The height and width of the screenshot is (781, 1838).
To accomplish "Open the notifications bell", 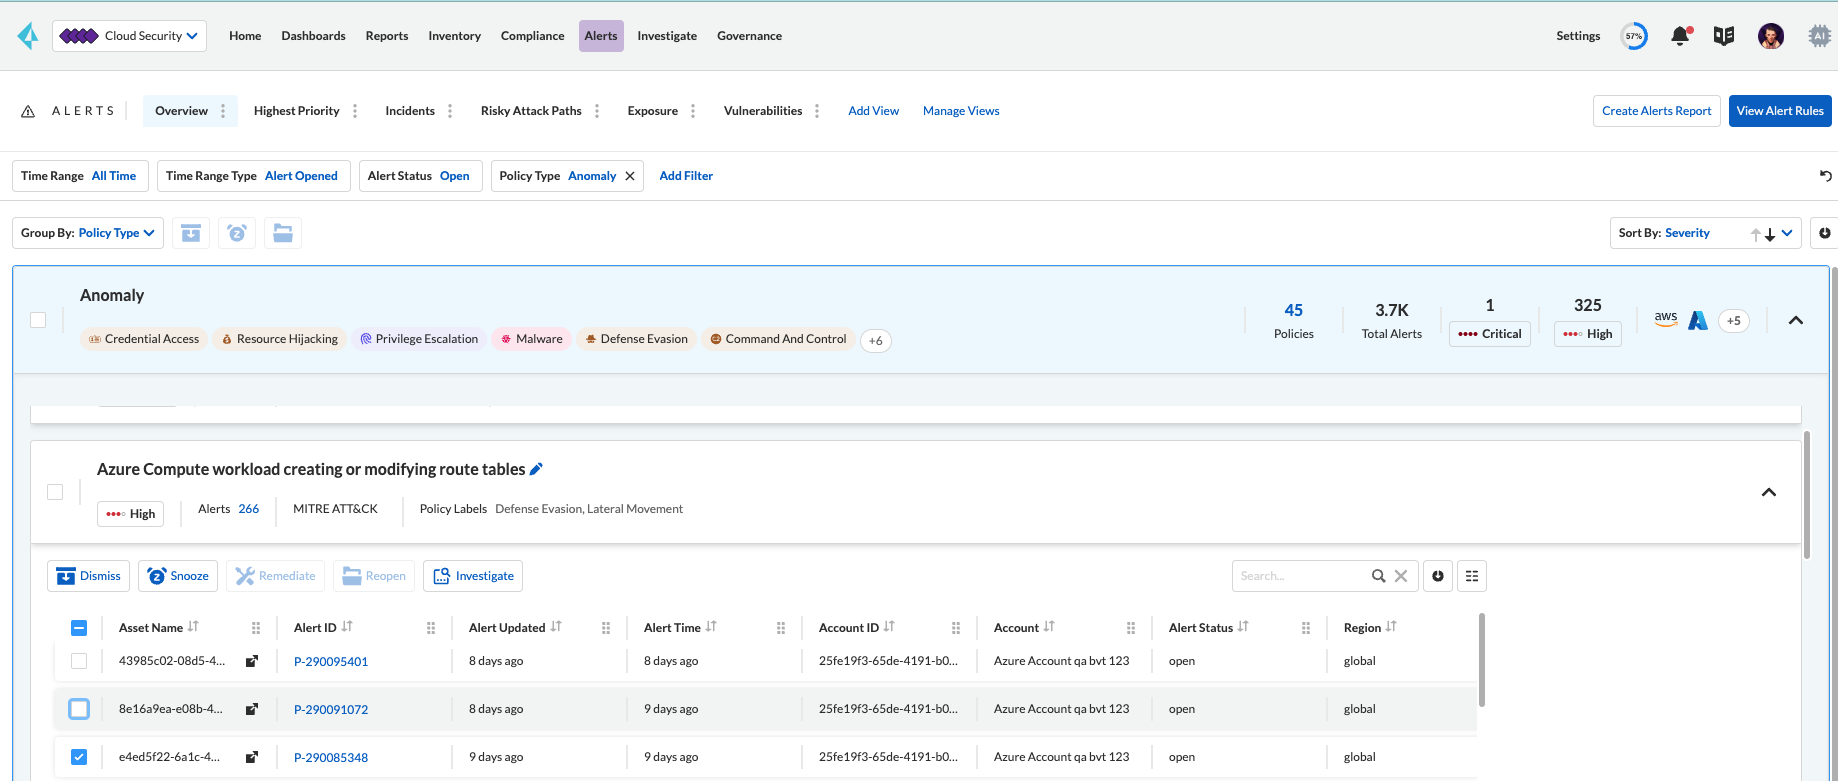I will 1680,36.
